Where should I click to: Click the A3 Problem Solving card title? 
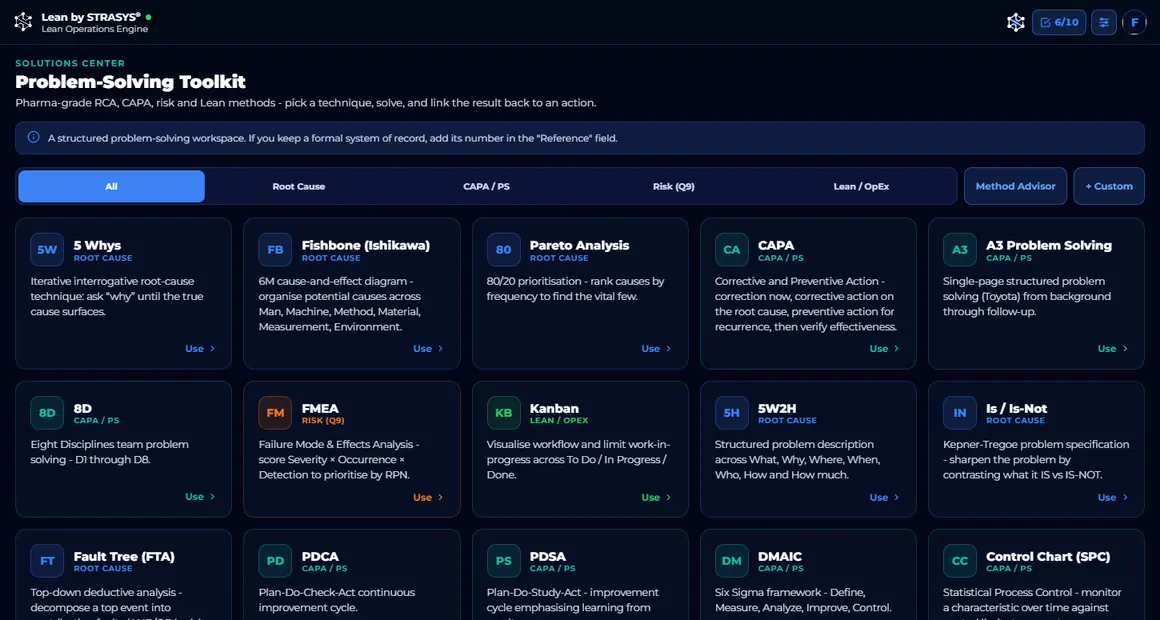[1048, 245]
